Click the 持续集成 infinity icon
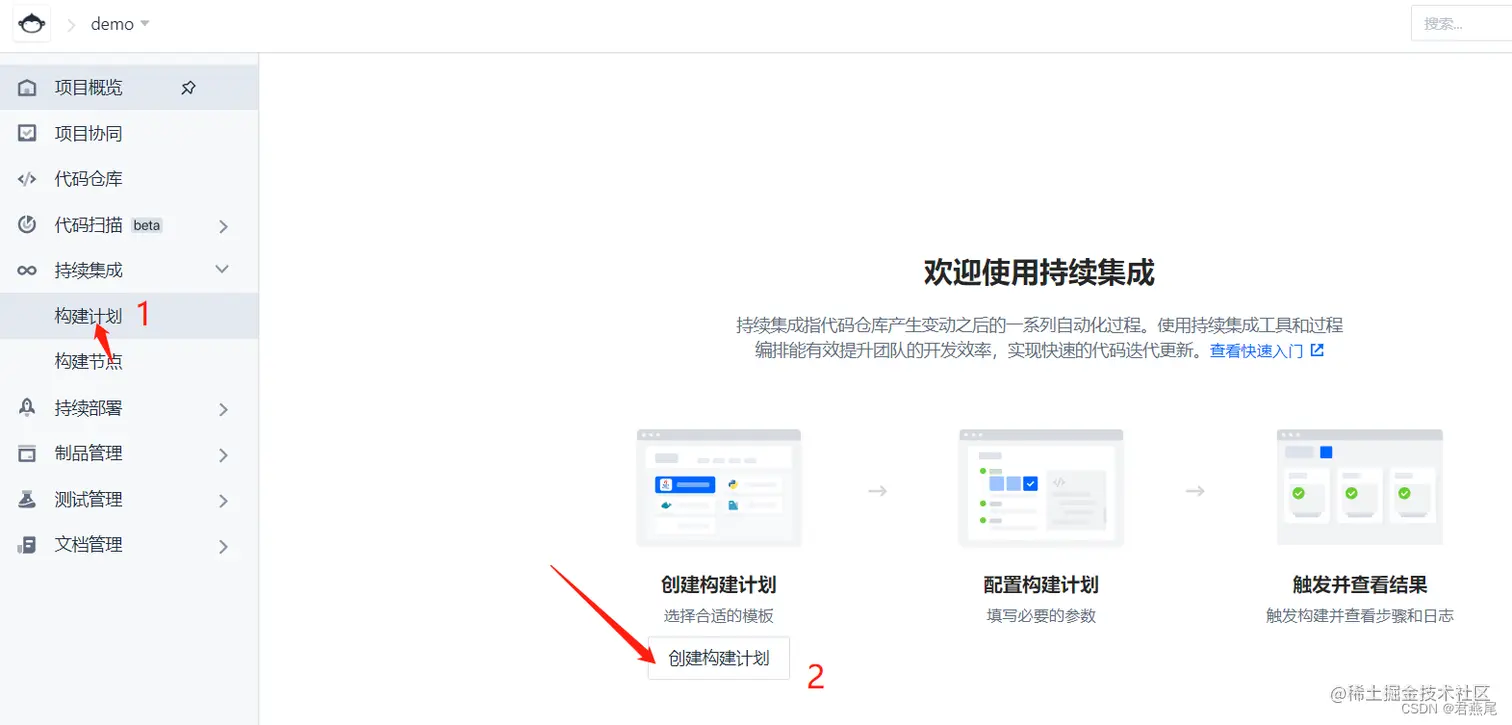 [x=27, y=269]
